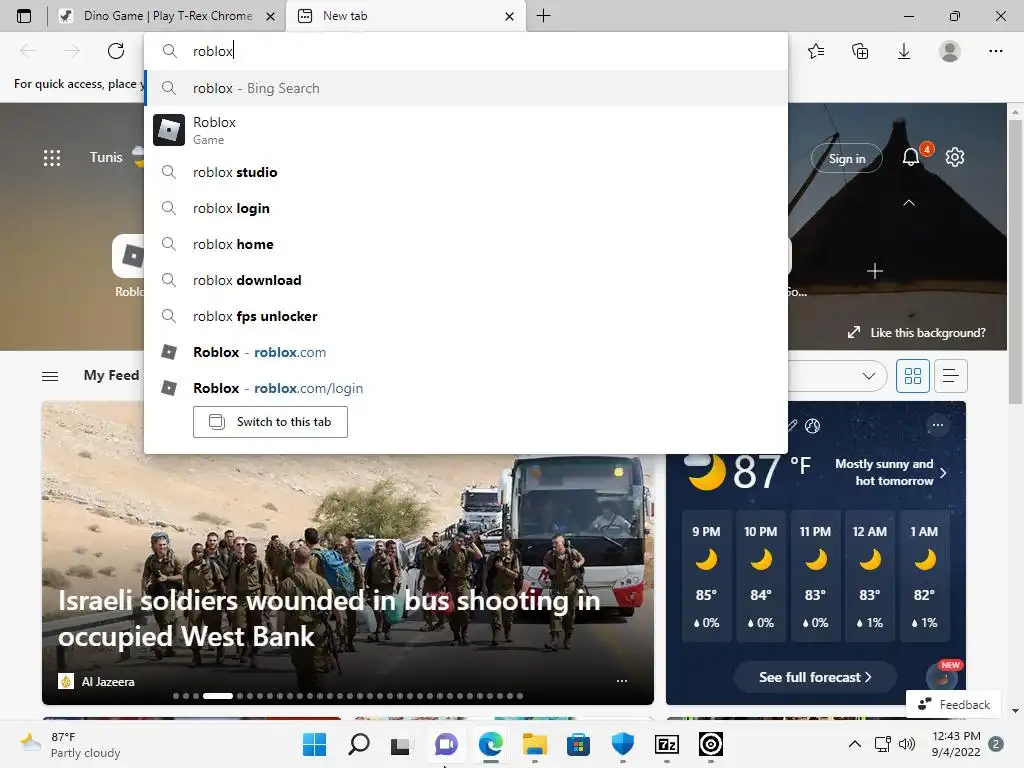Click the Feedback button
The width and height of the screenshot is (1024, 768).
point(953,705)
